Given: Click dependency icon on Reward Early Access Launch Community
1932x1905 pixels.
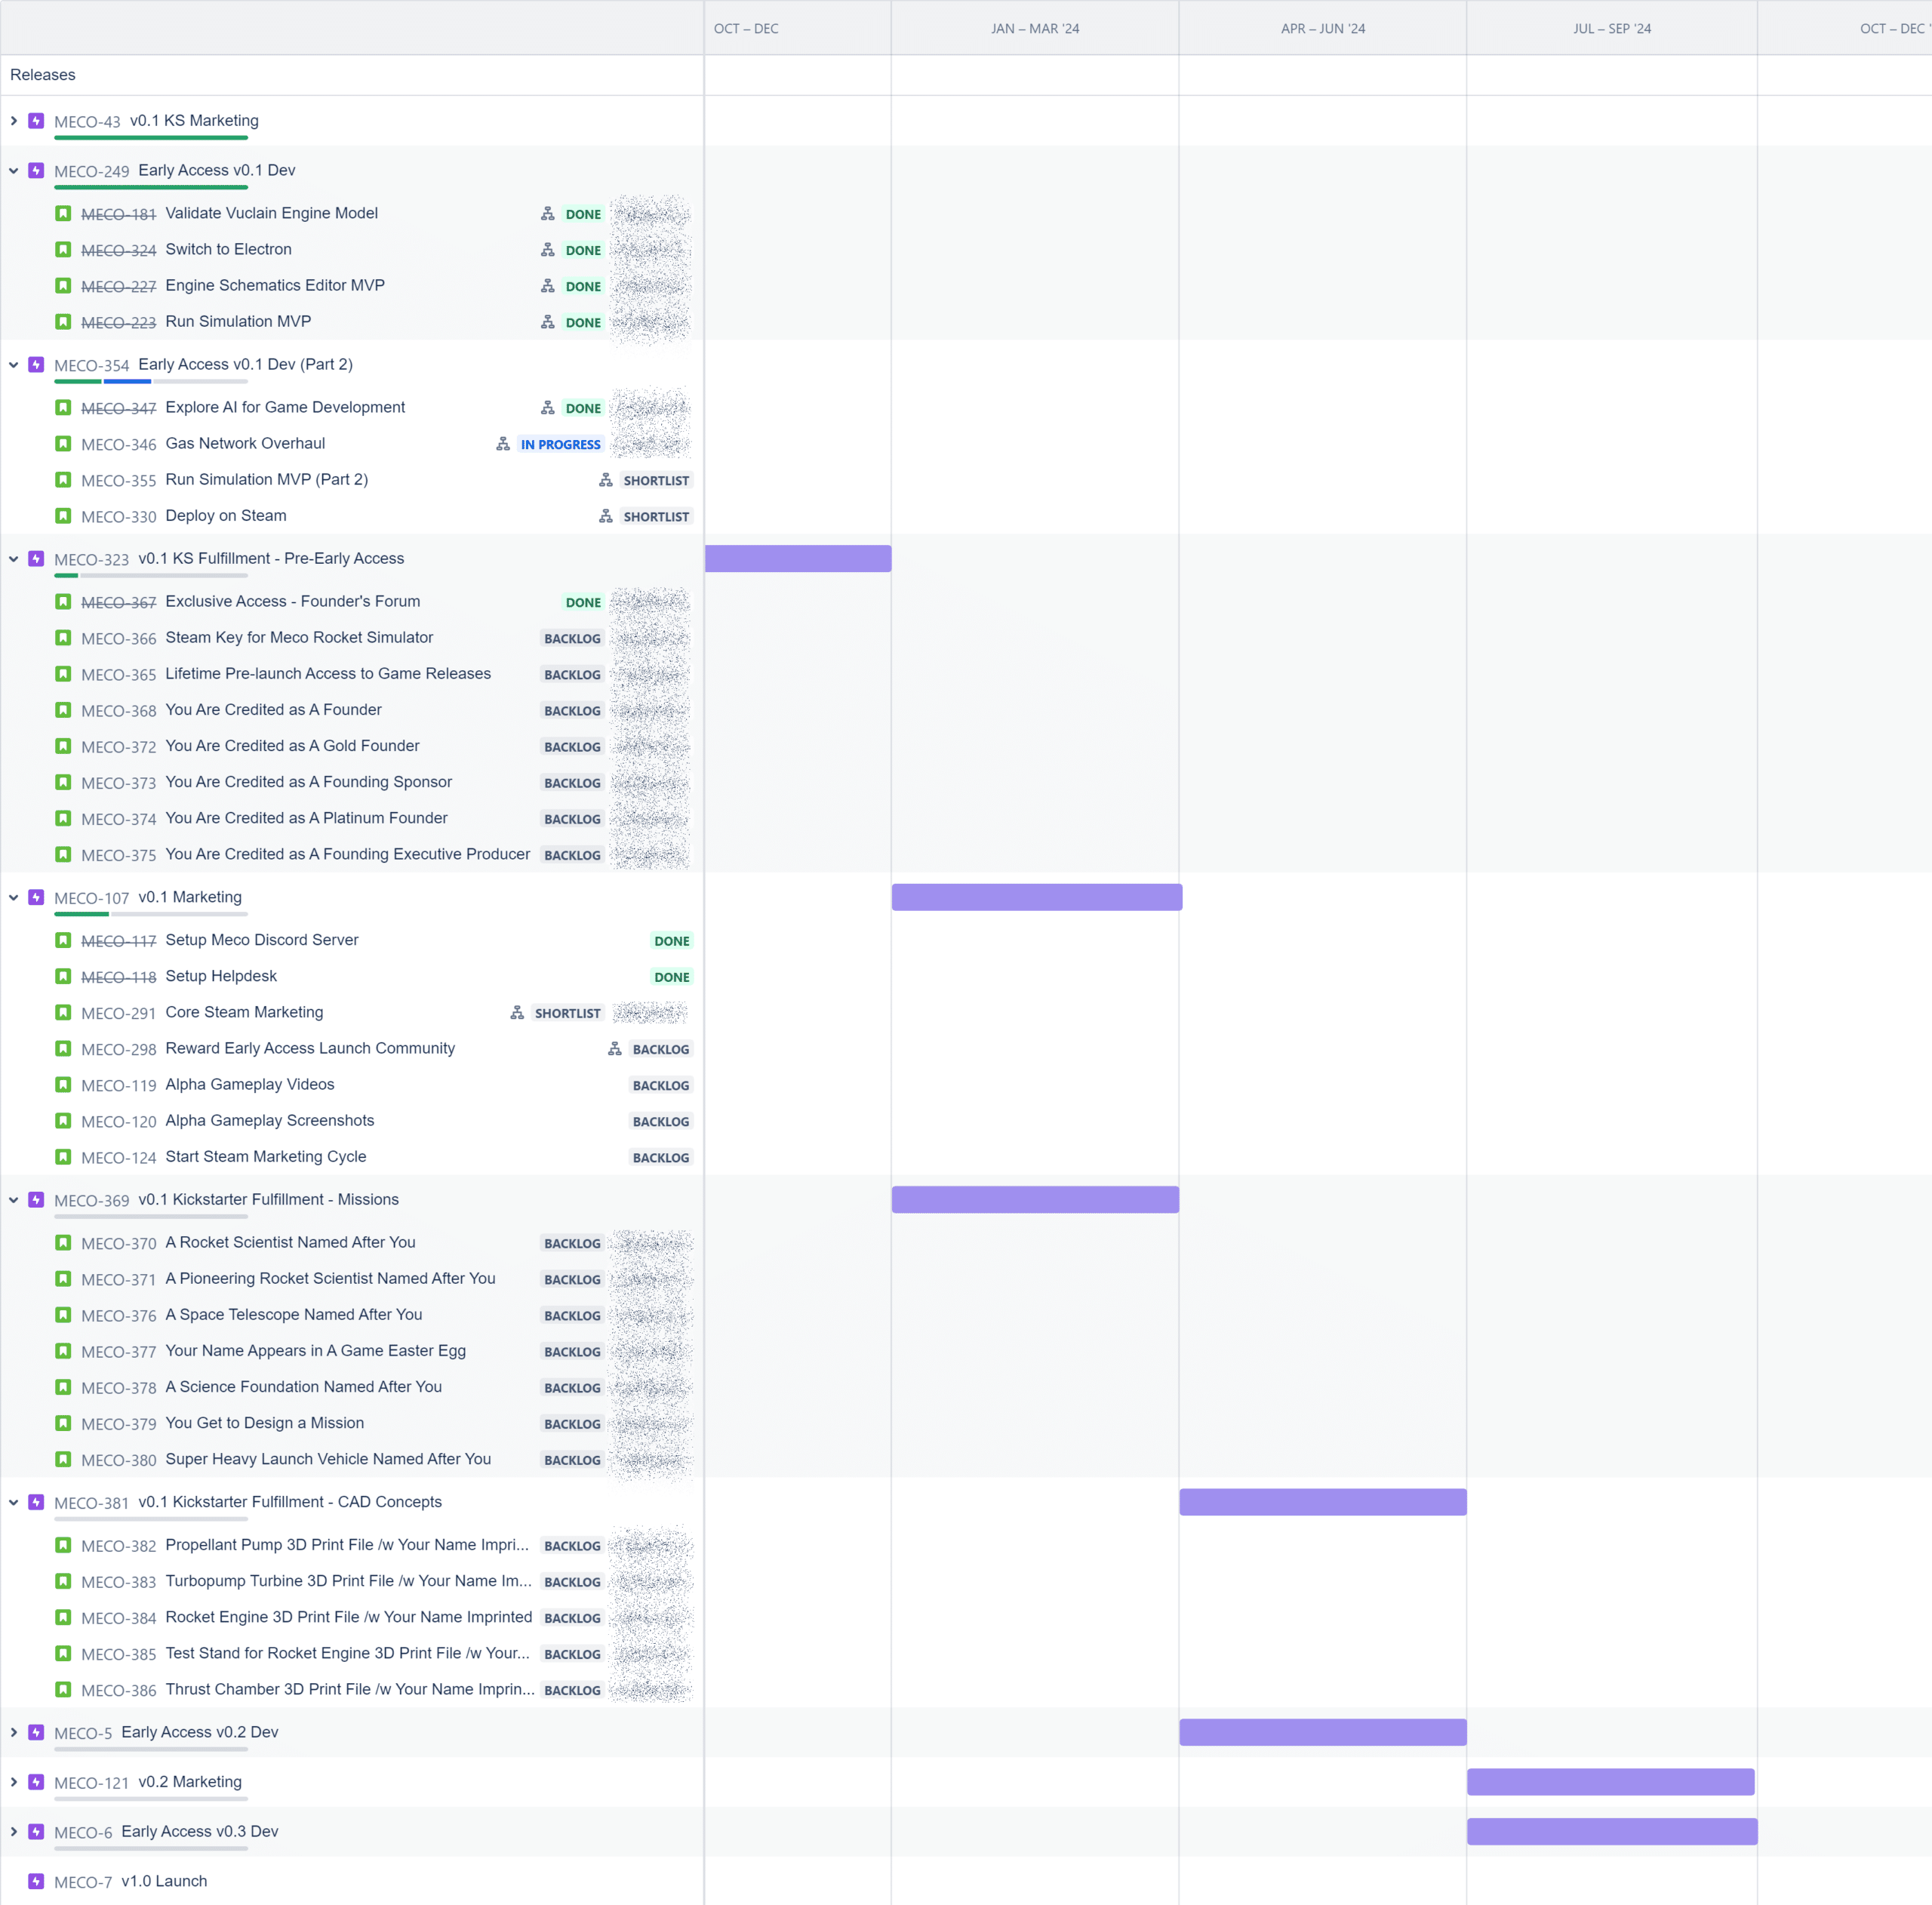Looking at the screenshot, I should (615, 1049).
